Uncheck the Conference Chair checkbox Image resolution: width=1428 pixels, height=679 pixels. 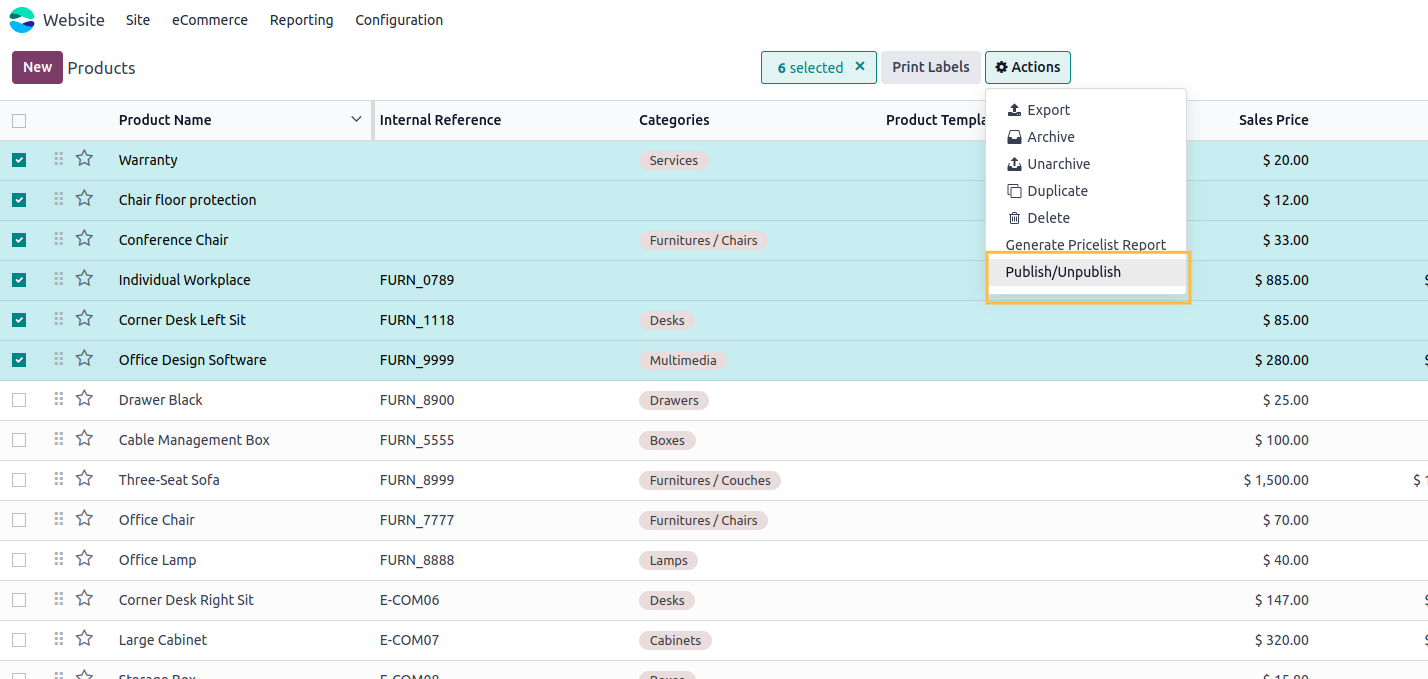(x=19, y=240)
